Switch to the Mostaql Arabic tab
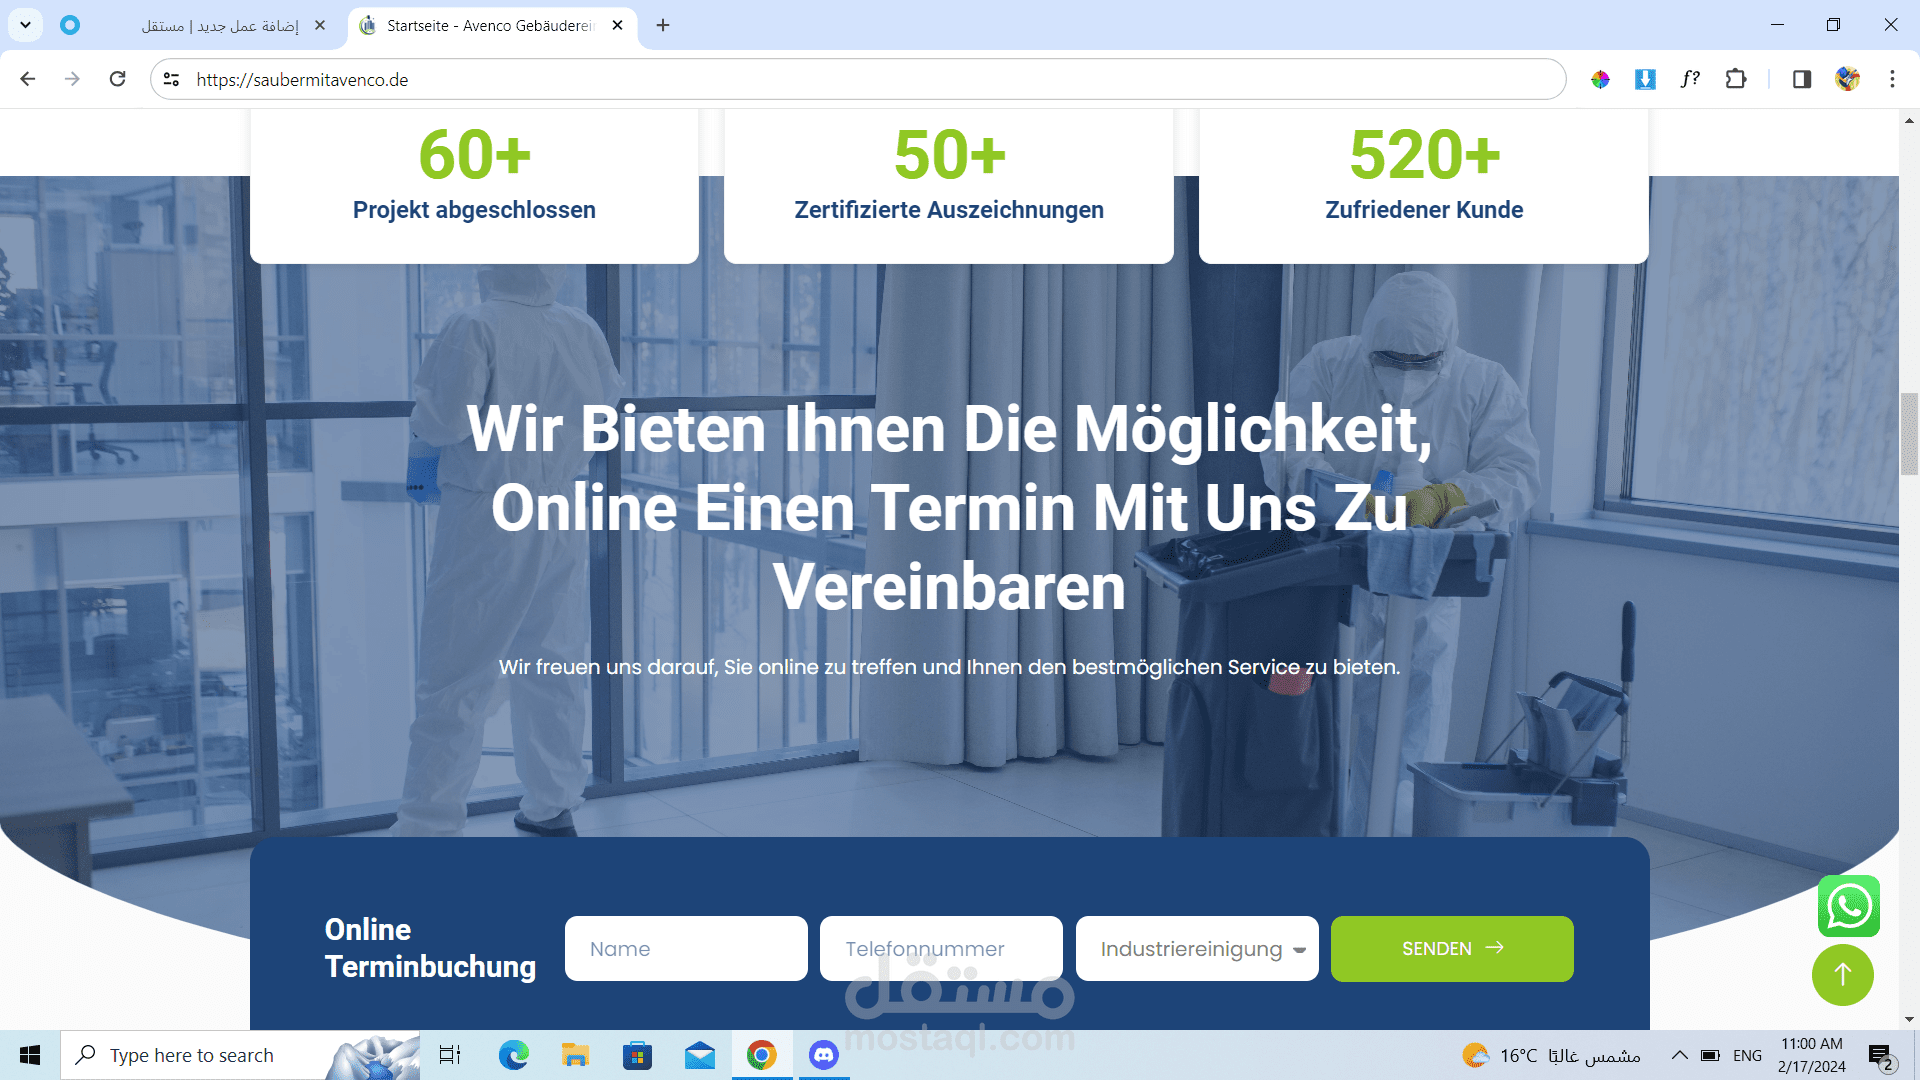The image size is (1920, 1080). click(220, 25)
